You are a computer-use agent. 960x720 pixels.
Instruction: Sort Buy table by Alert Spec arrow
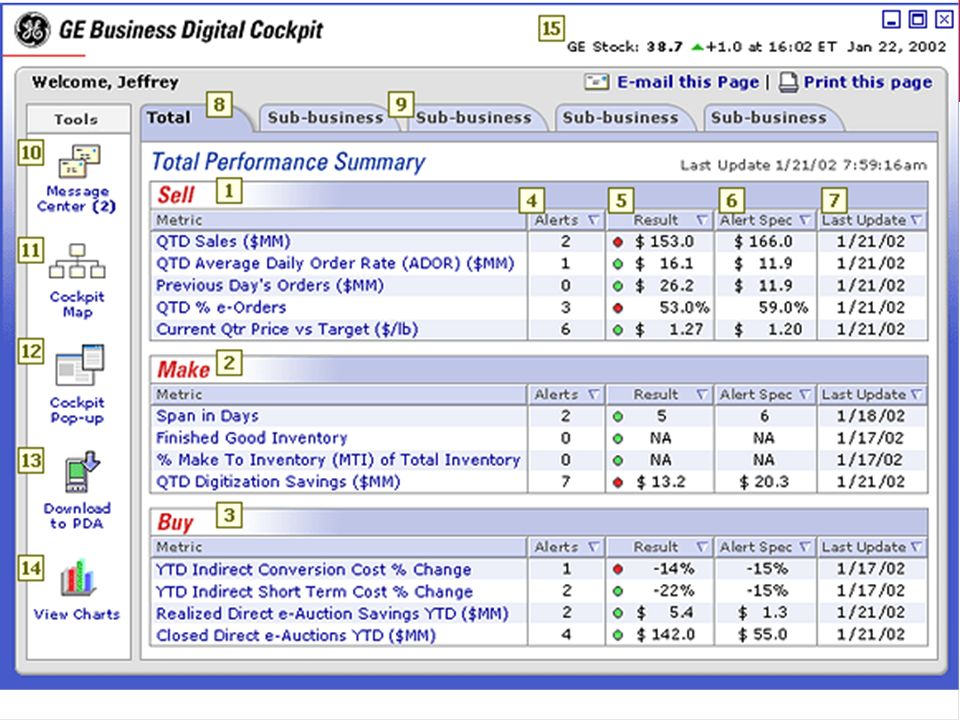click(805, 547)
